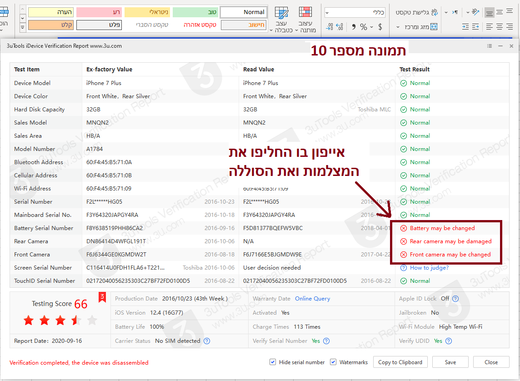Apply the pink 'רע' cell style
The image size is (520, 381).
click(x=99, y=12)
